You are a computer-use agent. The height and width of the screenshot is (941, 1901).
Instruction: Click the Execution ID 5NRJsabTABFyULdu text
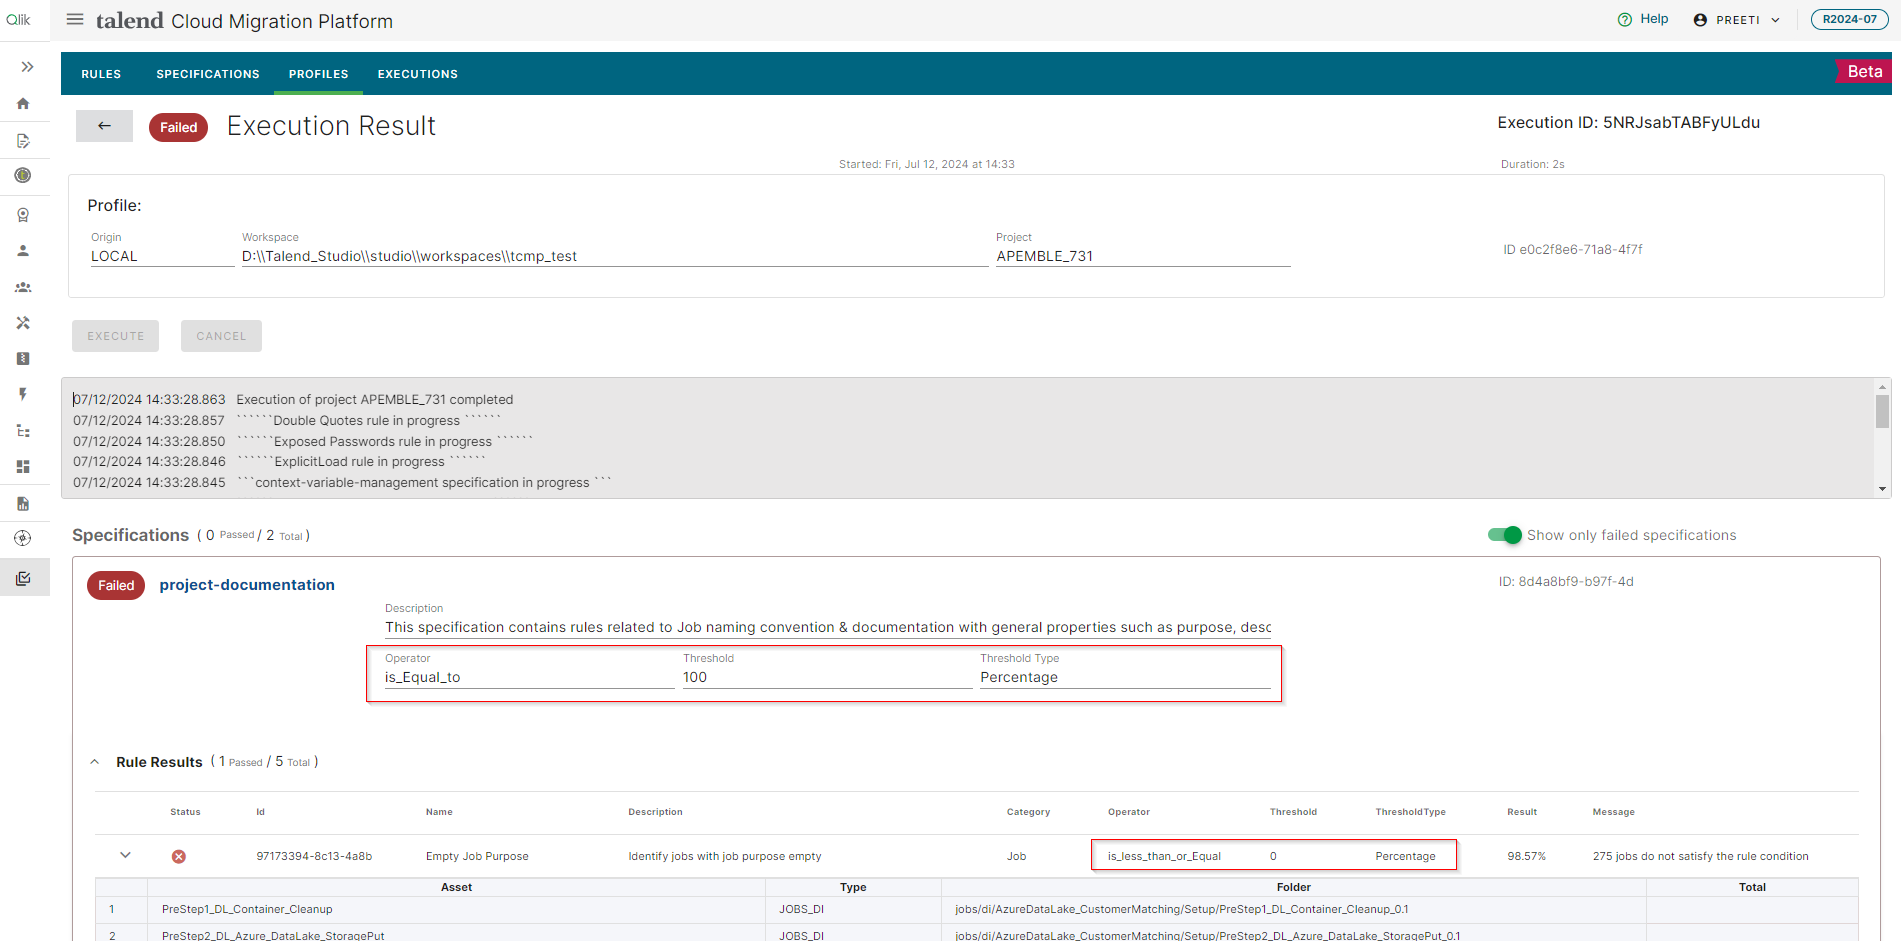[1628, 122]
